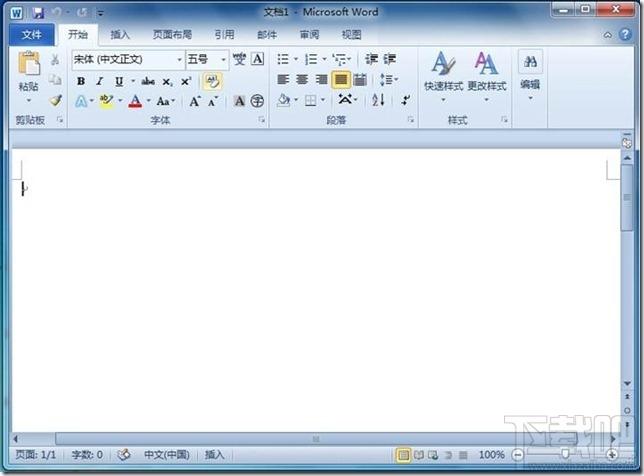Click the bullet list icon

[283, 60]
